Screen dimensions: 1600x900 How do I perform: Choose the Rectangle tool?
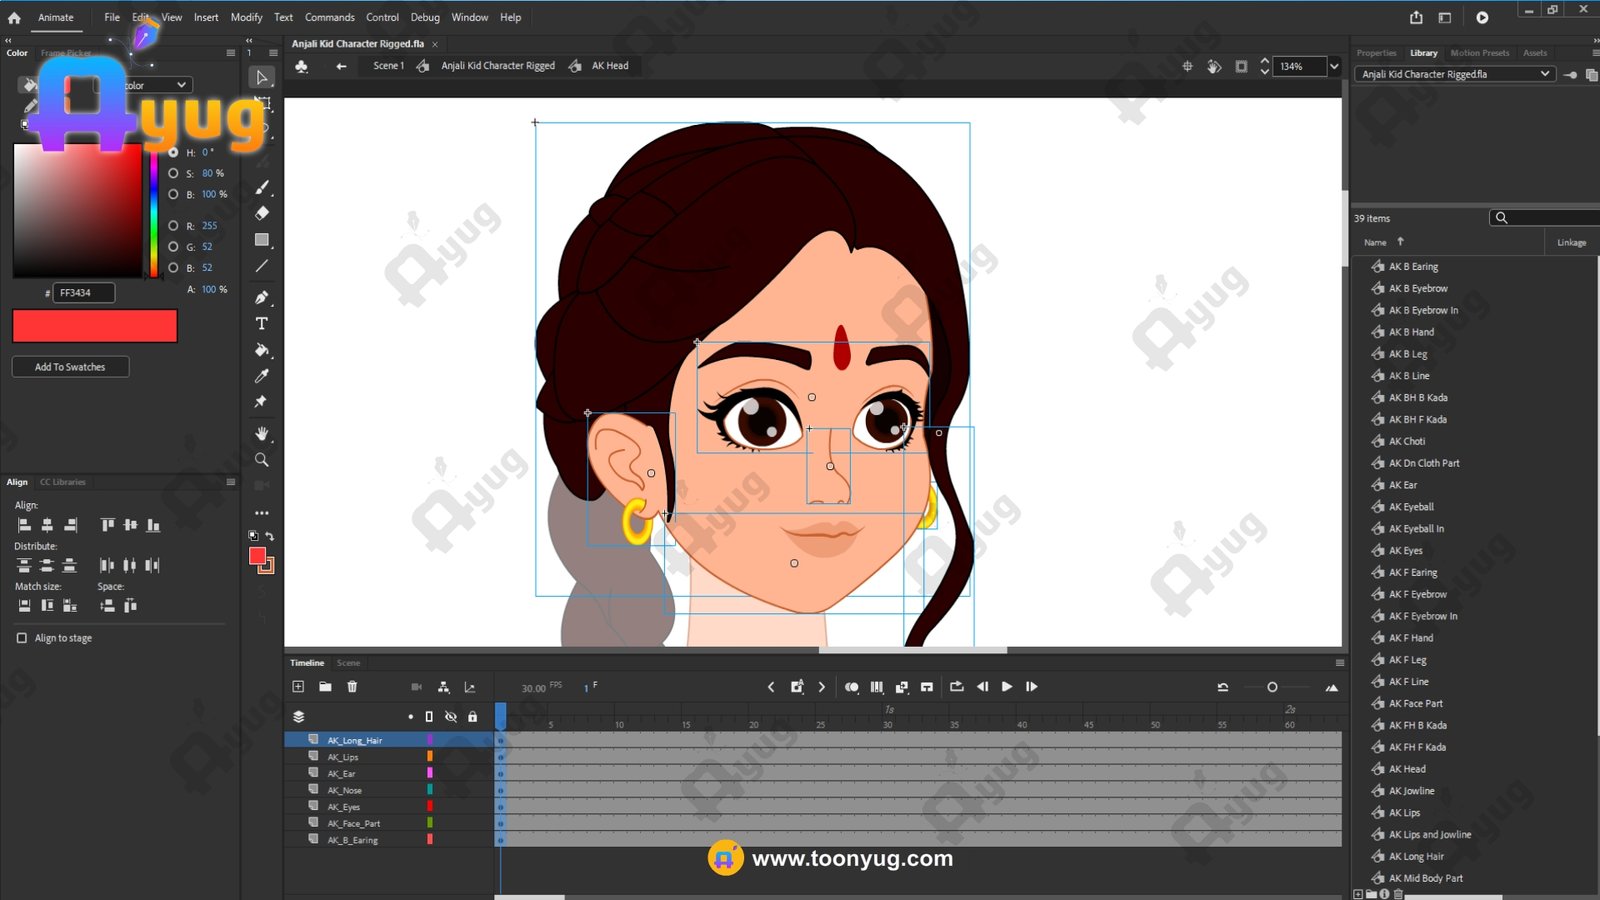(x=262, y=240)
